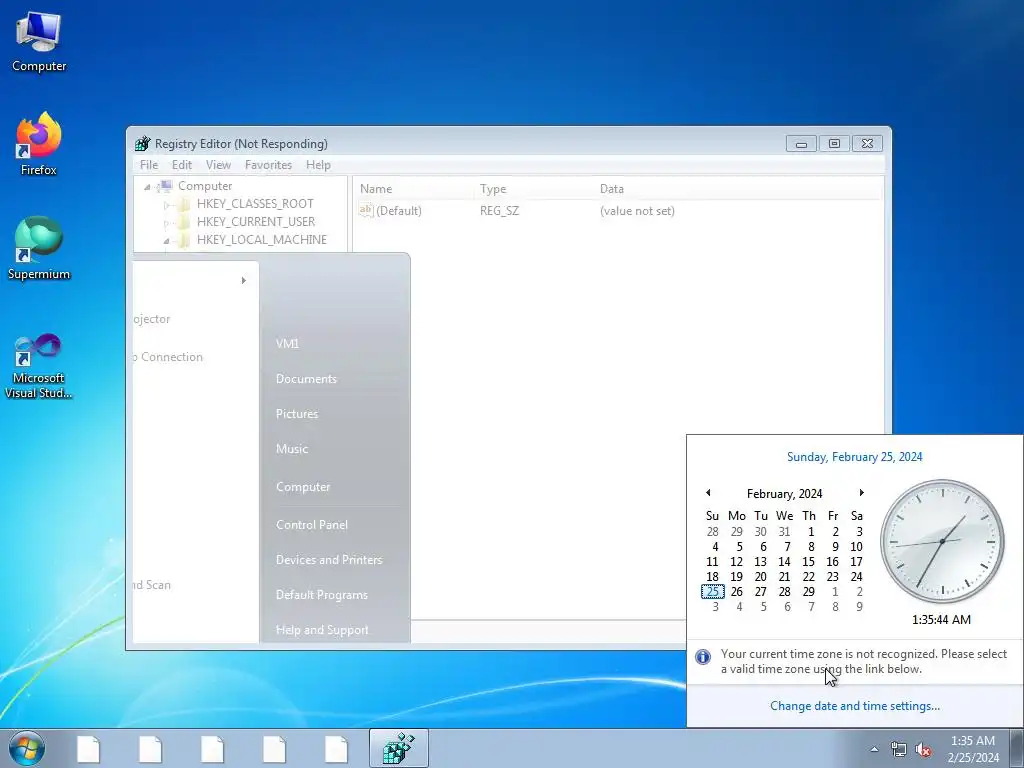The height and width of the screenshot is (768, 1024).
Task: Open Devices and Printers from Start menu
Action: point(329,560)
